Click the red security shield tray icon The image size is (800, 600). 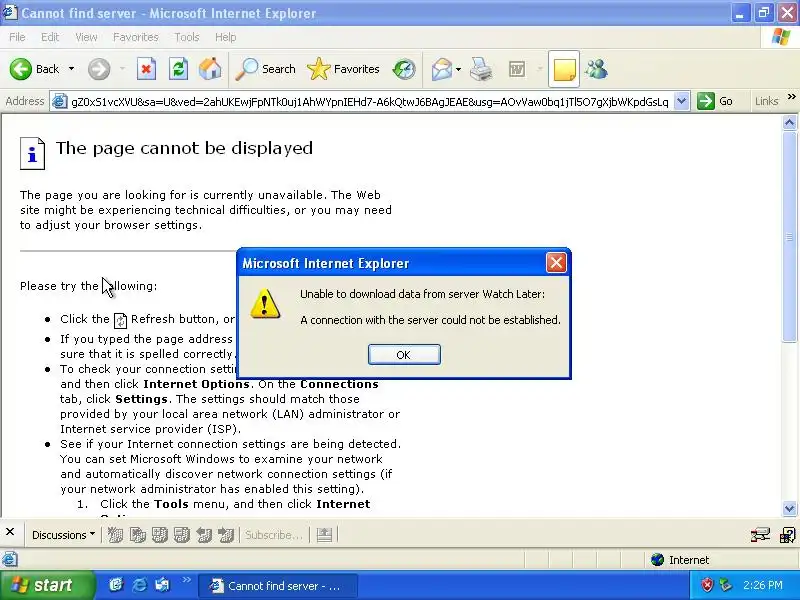click(707, 585)
